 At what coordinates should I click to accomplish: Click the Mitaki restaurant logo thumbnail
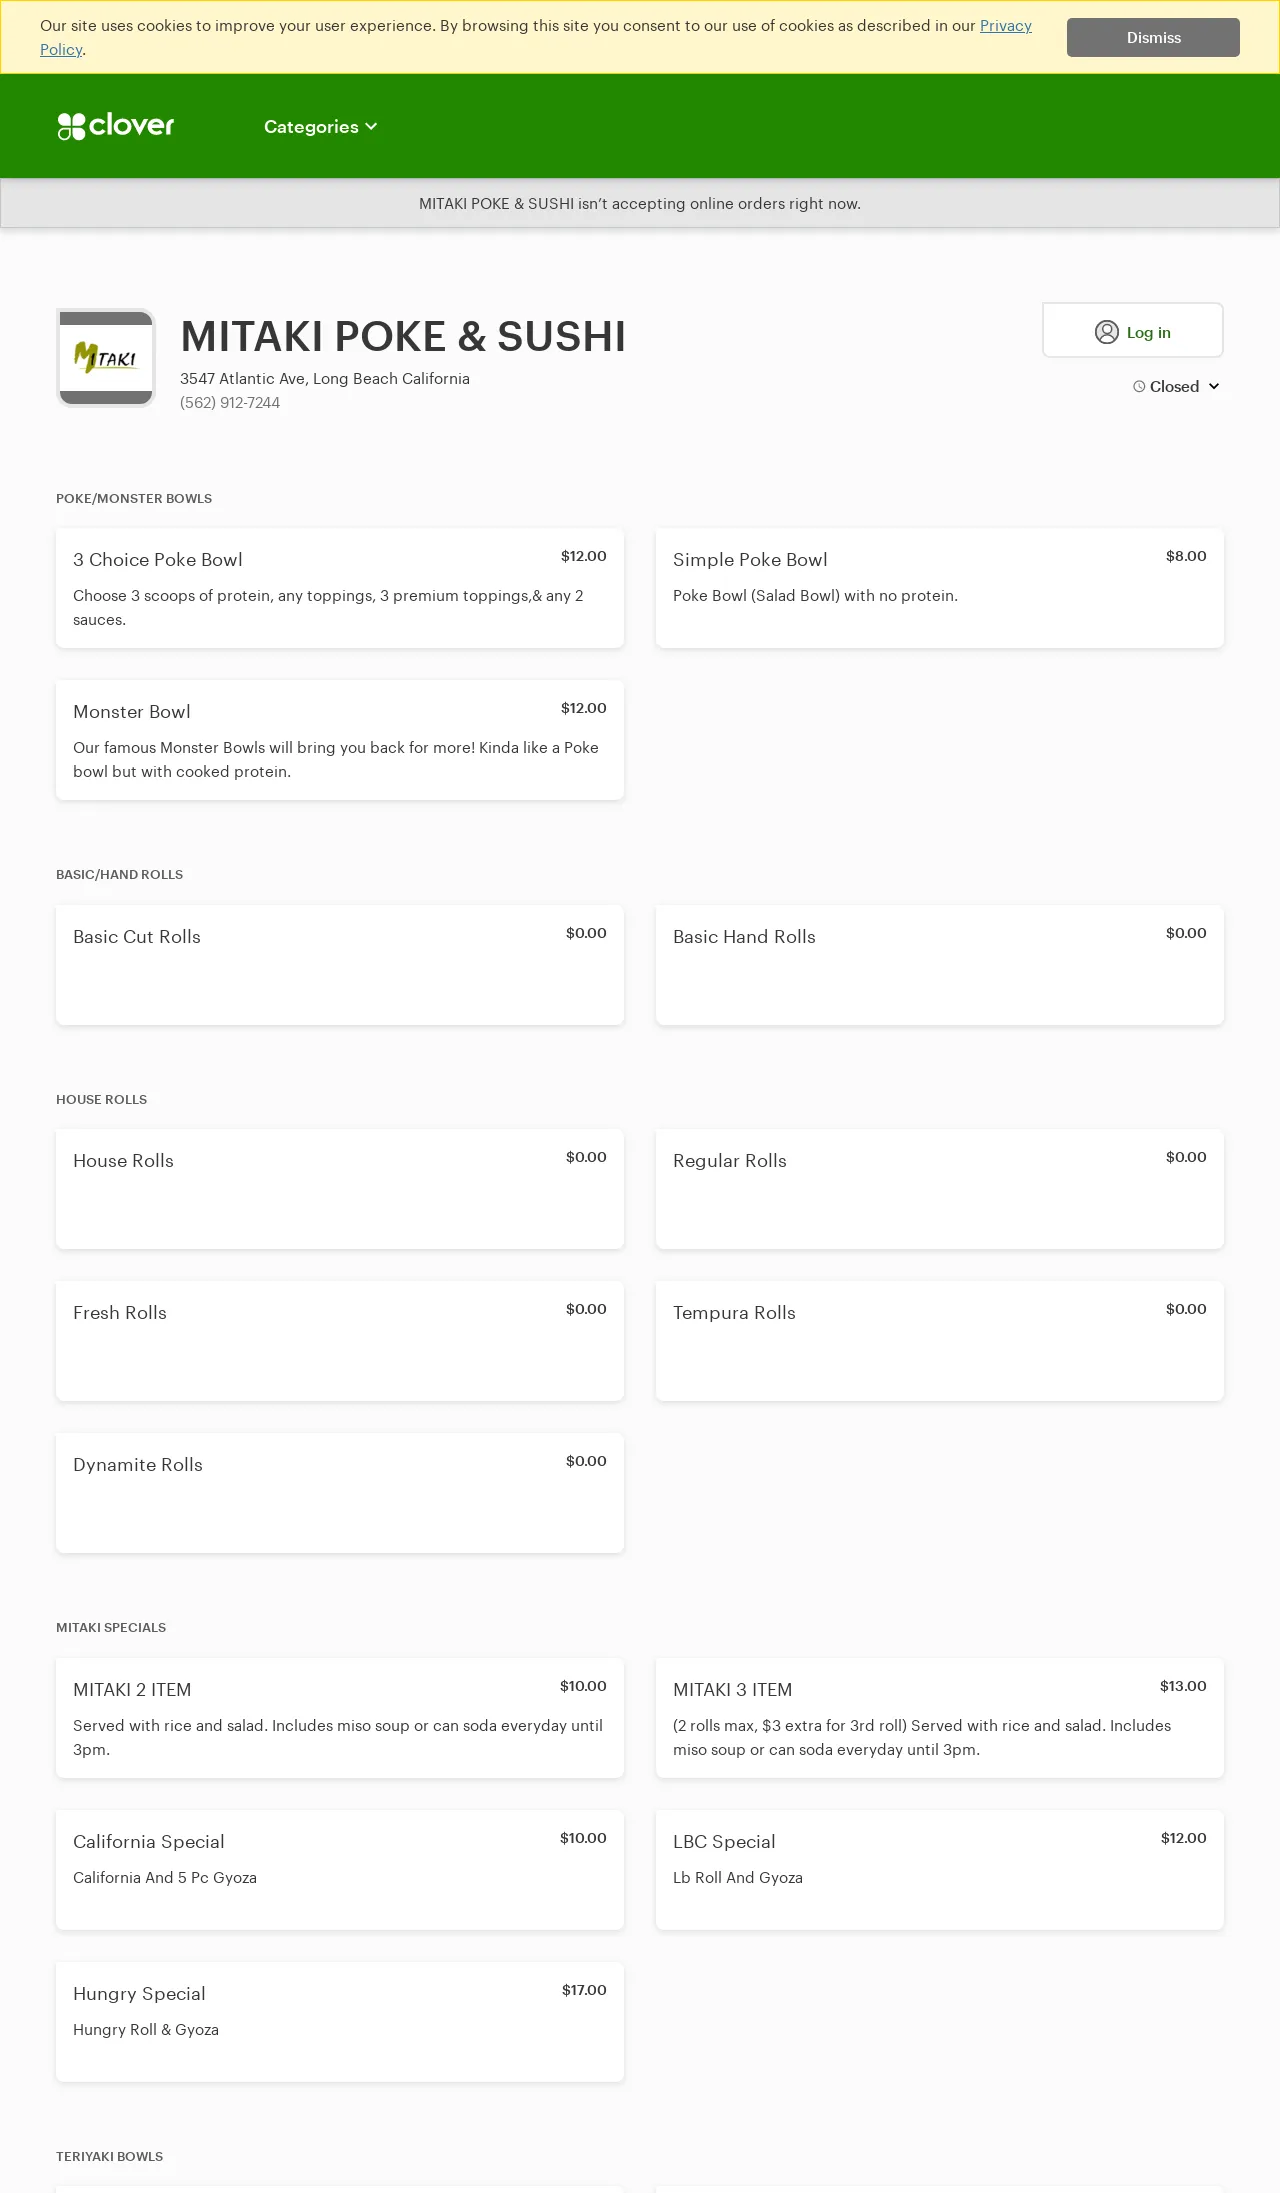tap(106, 358)
